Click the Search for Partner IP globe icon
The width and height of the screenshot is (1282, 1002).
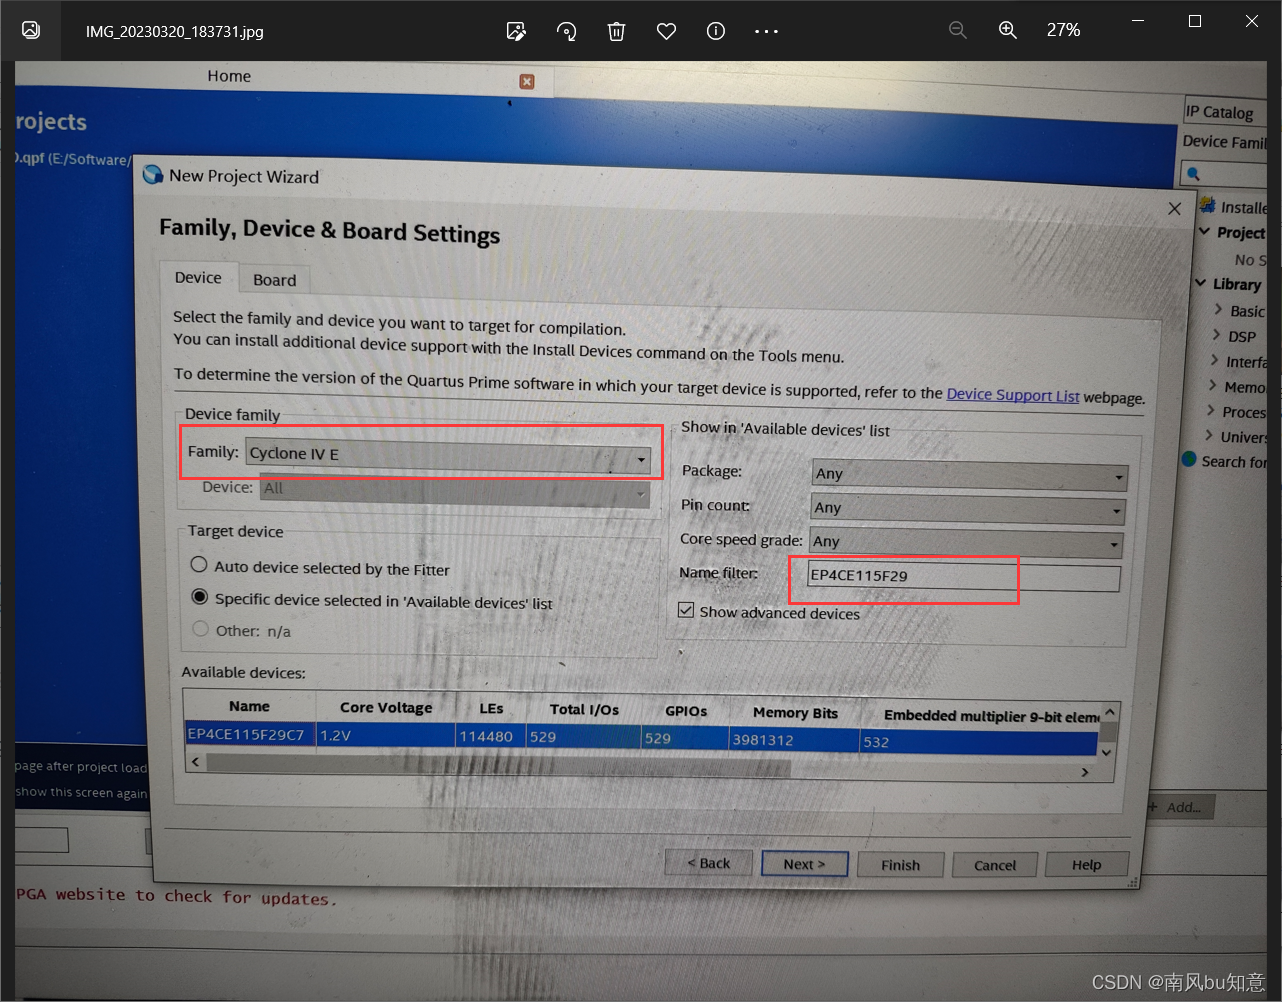click(x=1189, y=460)
